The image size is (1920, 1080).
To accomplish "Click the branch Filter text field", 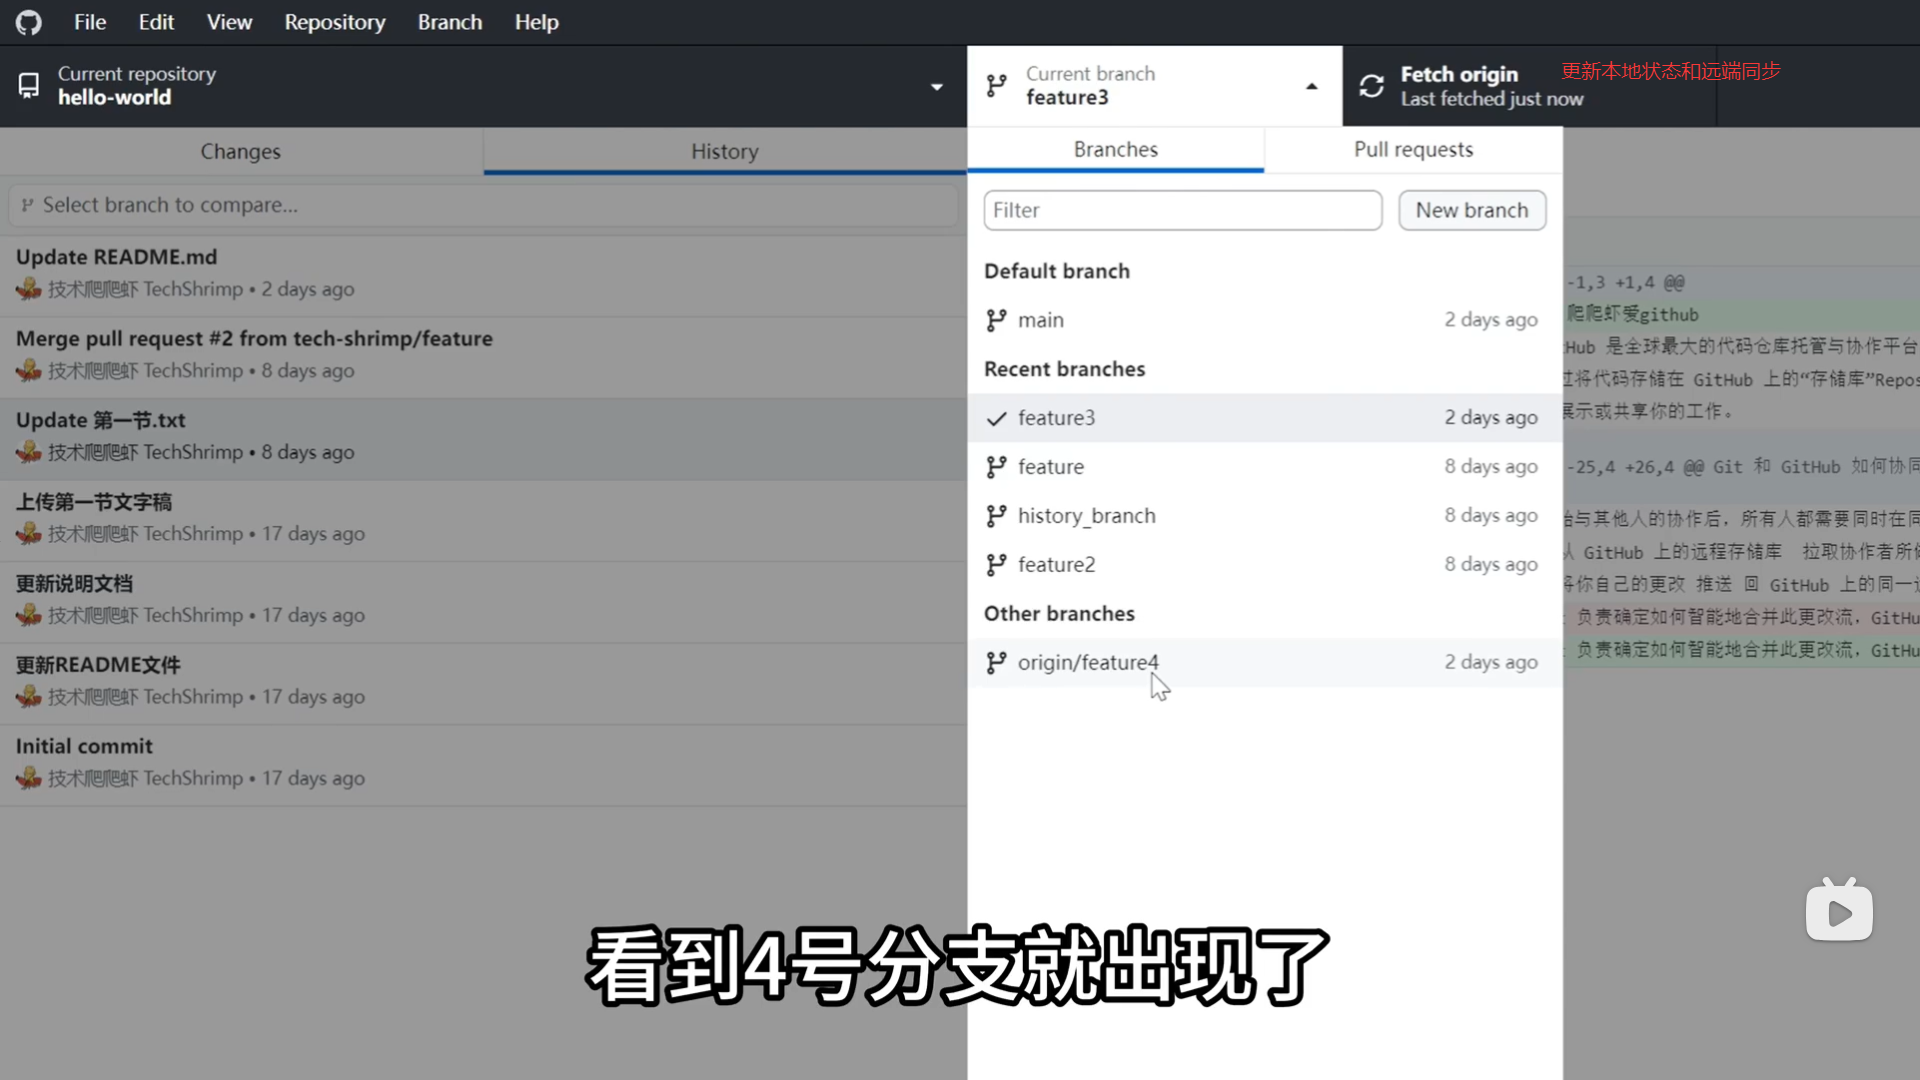I will [1182, 211].
